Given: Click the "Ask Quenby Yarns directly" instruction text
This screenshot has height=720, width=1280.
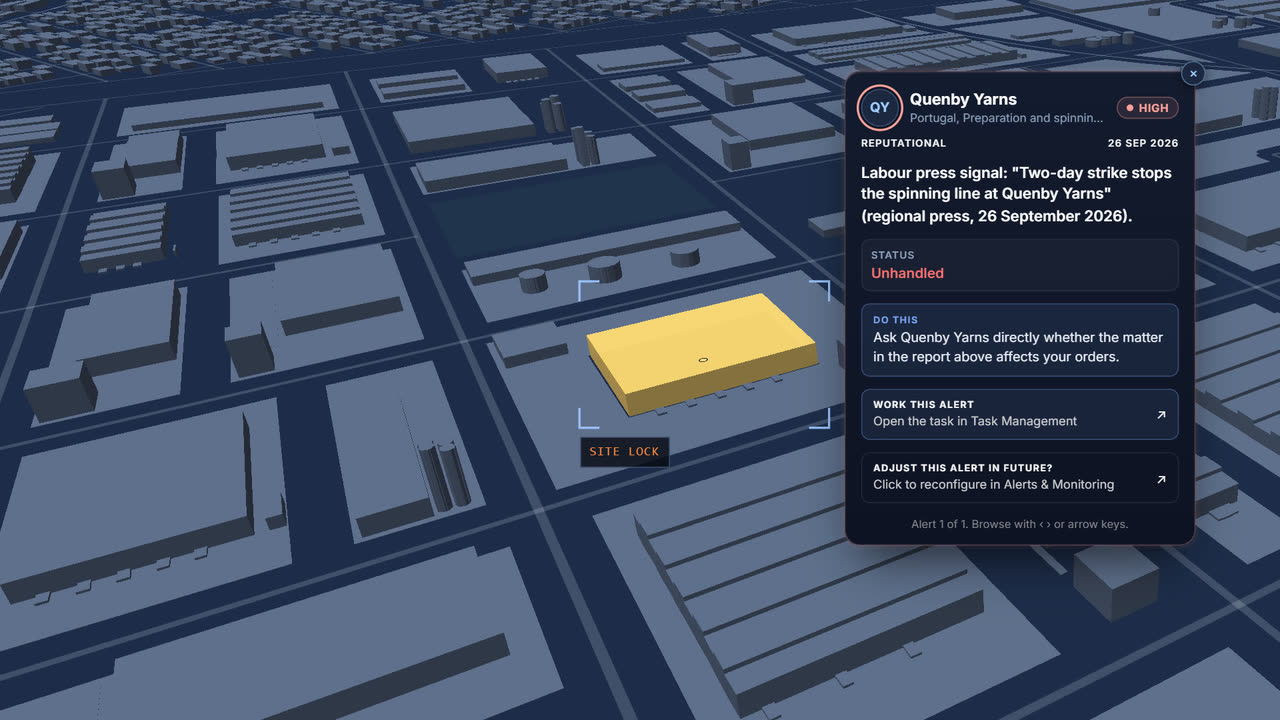Looking at the screenshot, I should pos(1018,347).
